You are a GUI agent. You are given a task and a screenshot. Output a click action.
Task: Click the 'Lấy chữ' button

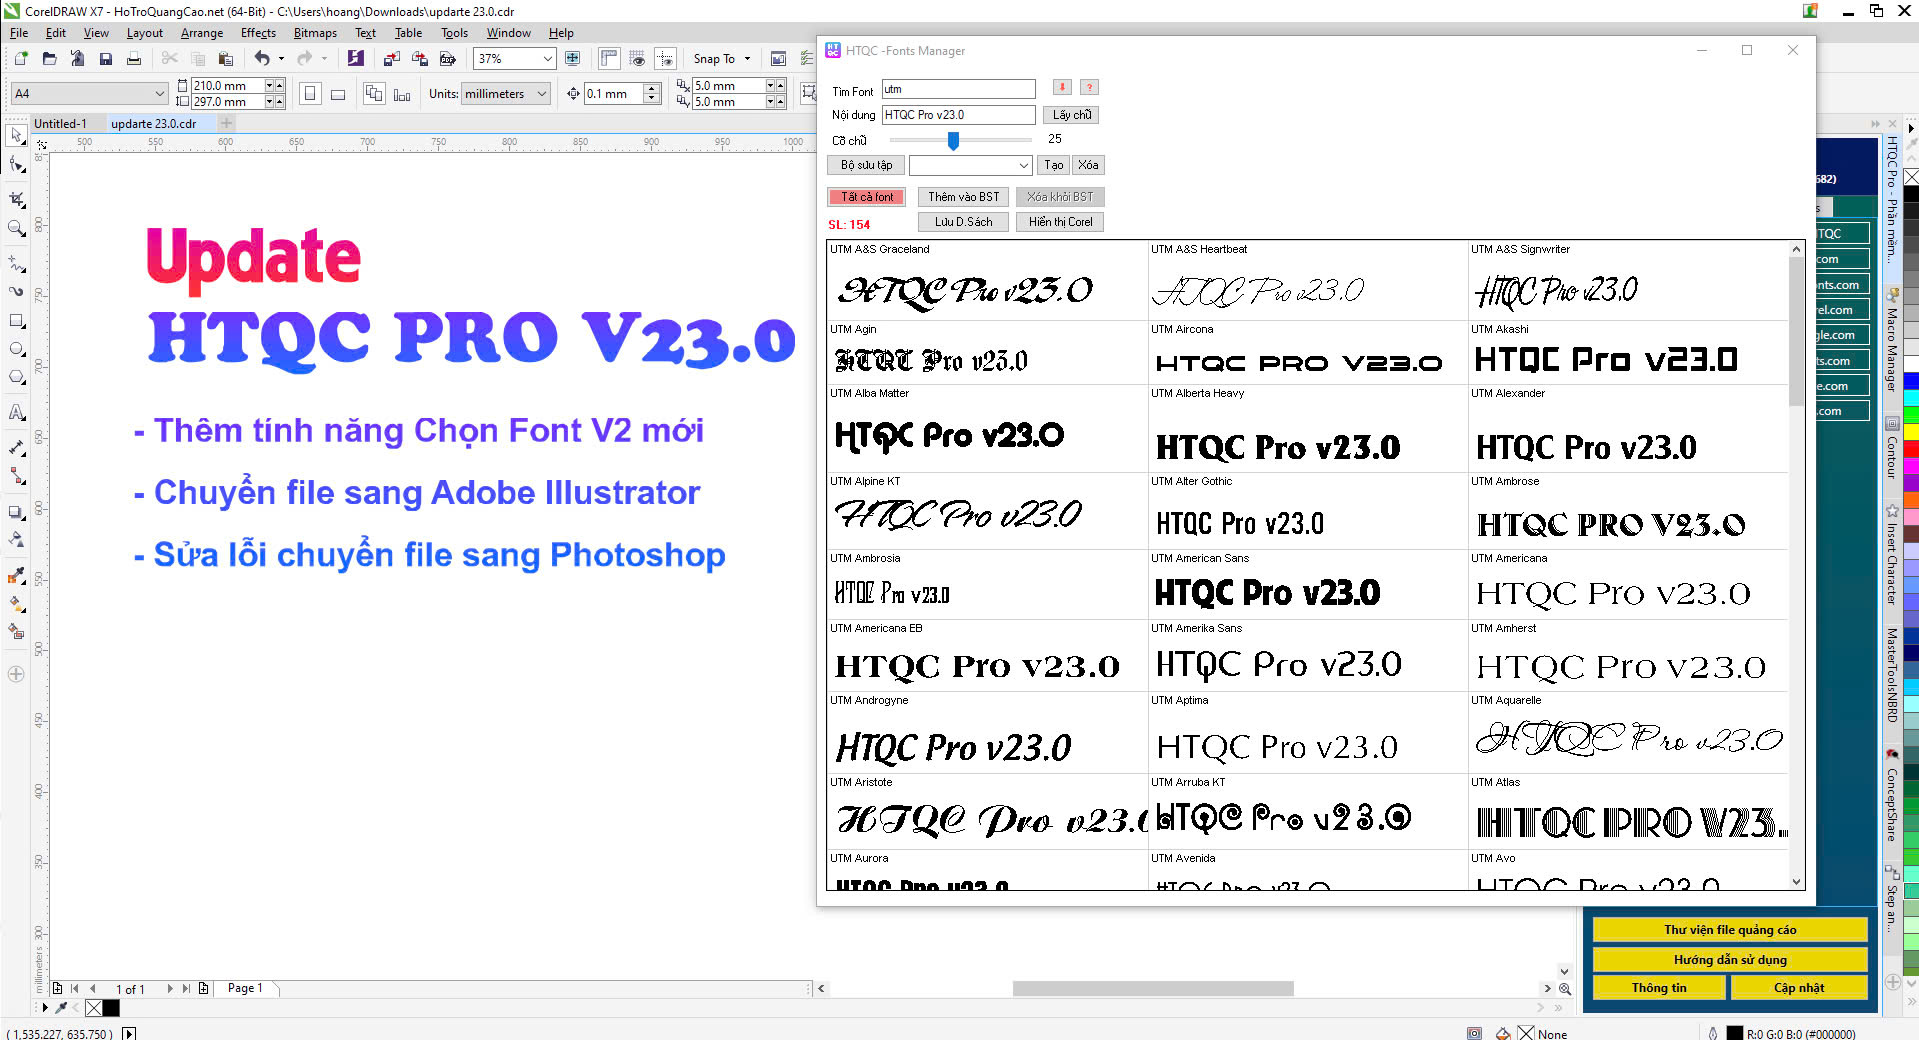click(x=1071, y=115)
